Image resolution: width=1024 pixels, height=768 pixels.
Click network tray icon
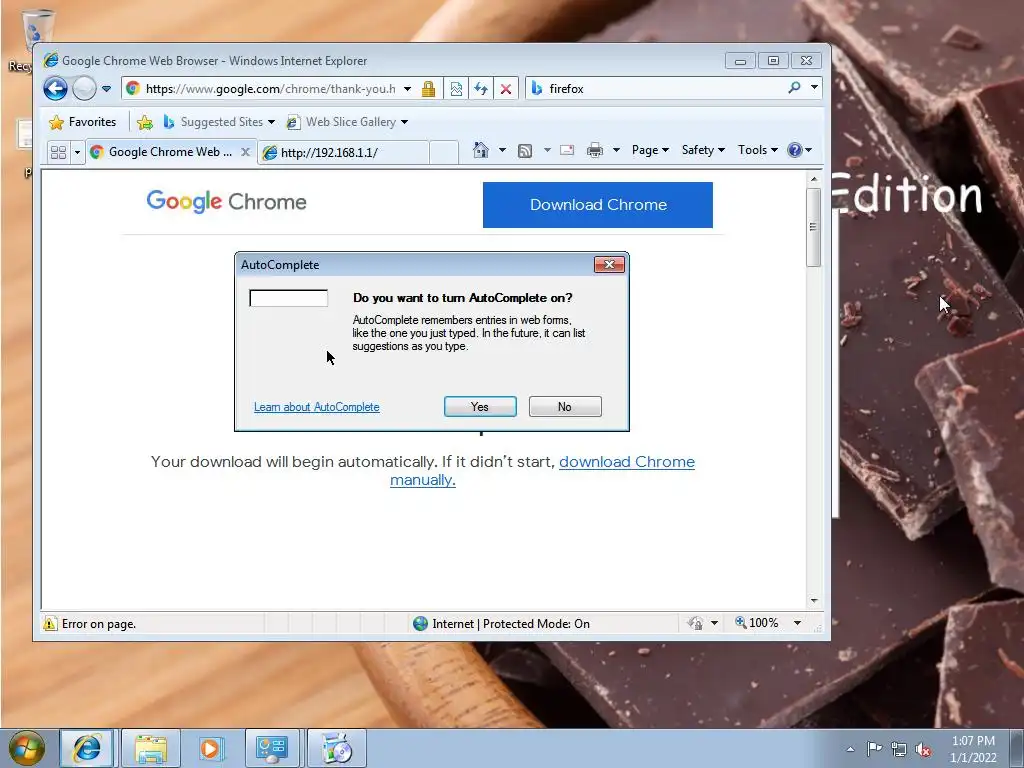point(899,749)
